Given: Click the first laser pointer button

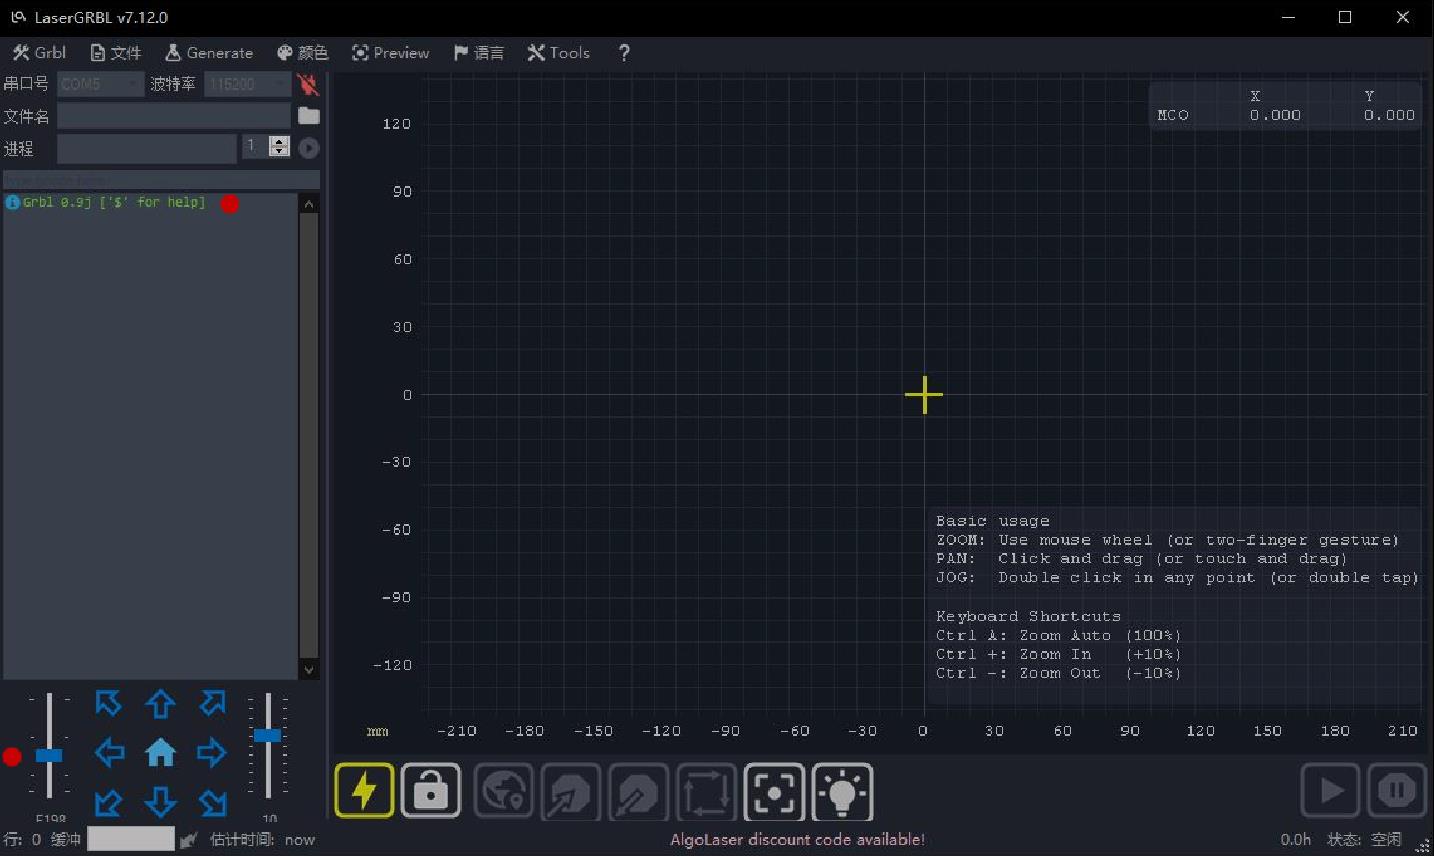Looking at the screenshot, I should pyautogui.click(x=571, y=791).
